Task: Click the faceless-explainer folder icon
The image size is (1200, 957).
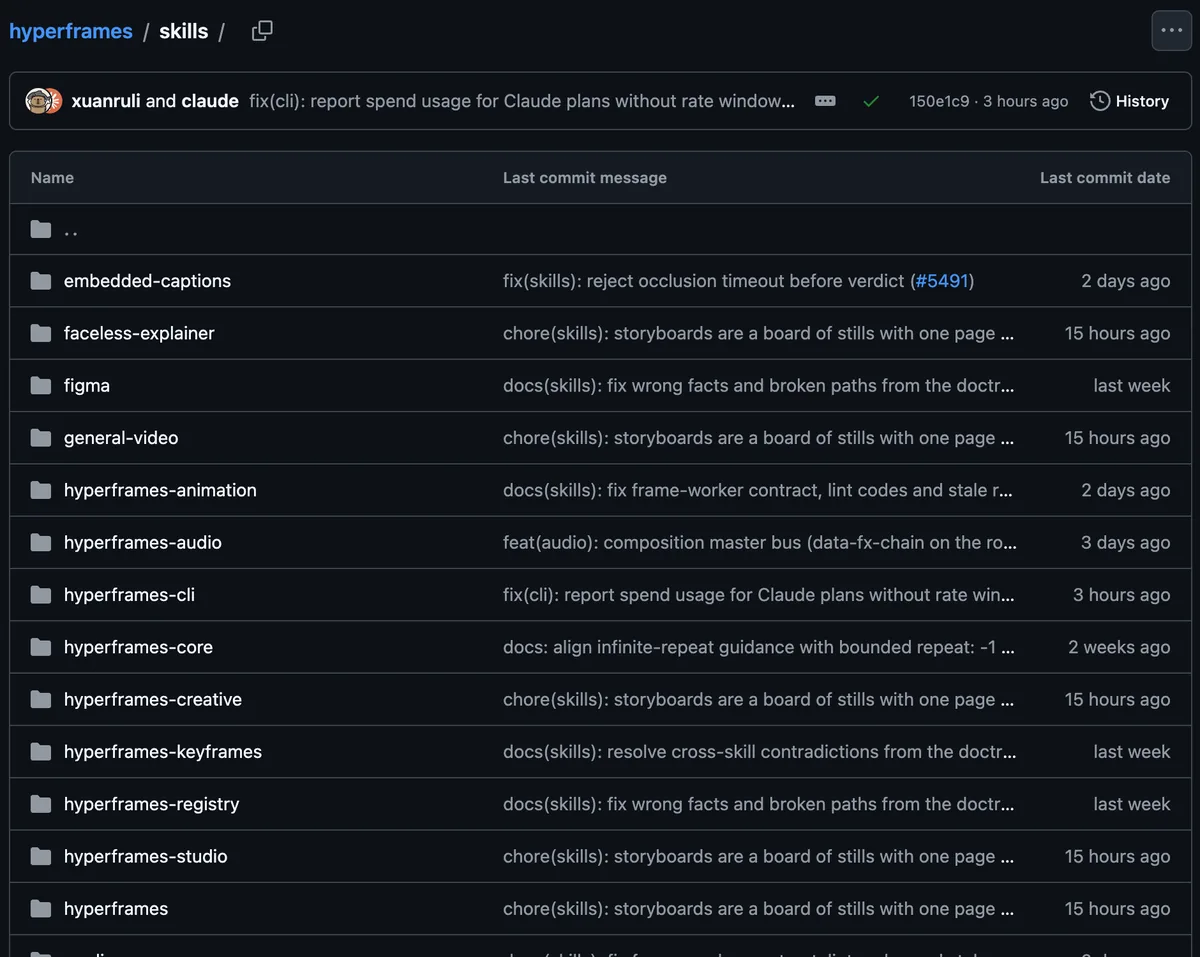Action: coord(41,333)
